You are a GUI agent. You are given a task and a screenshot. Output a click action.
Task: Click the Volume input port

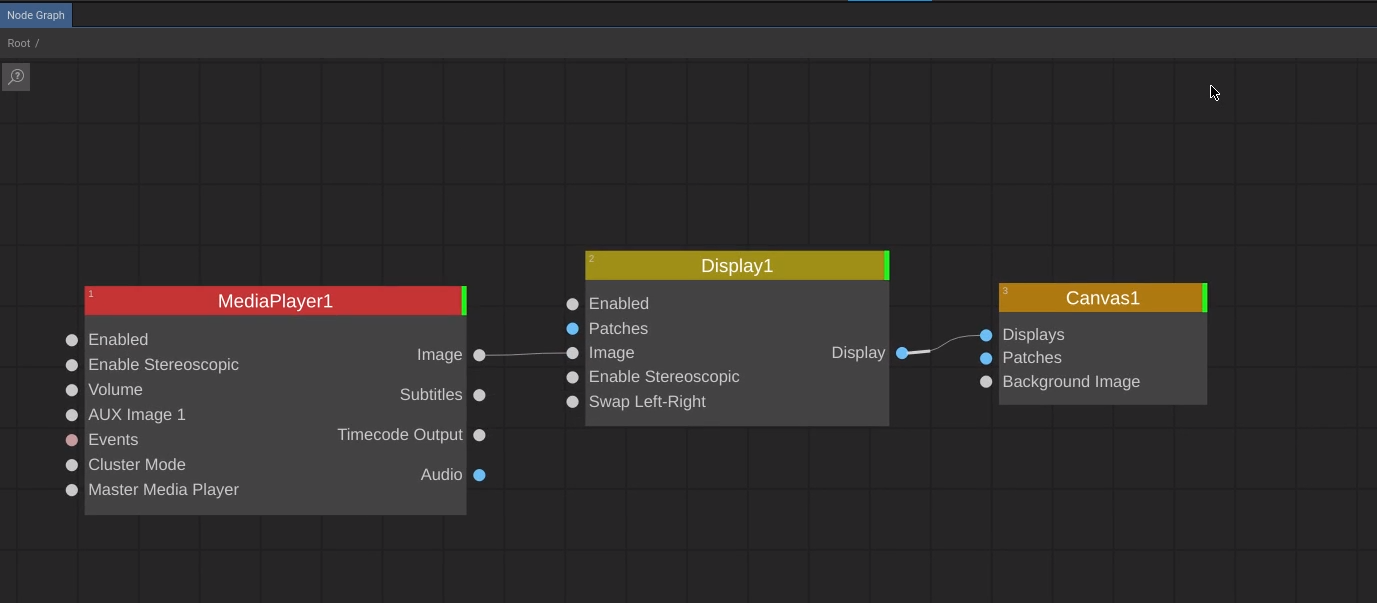[x=72, y=390]
